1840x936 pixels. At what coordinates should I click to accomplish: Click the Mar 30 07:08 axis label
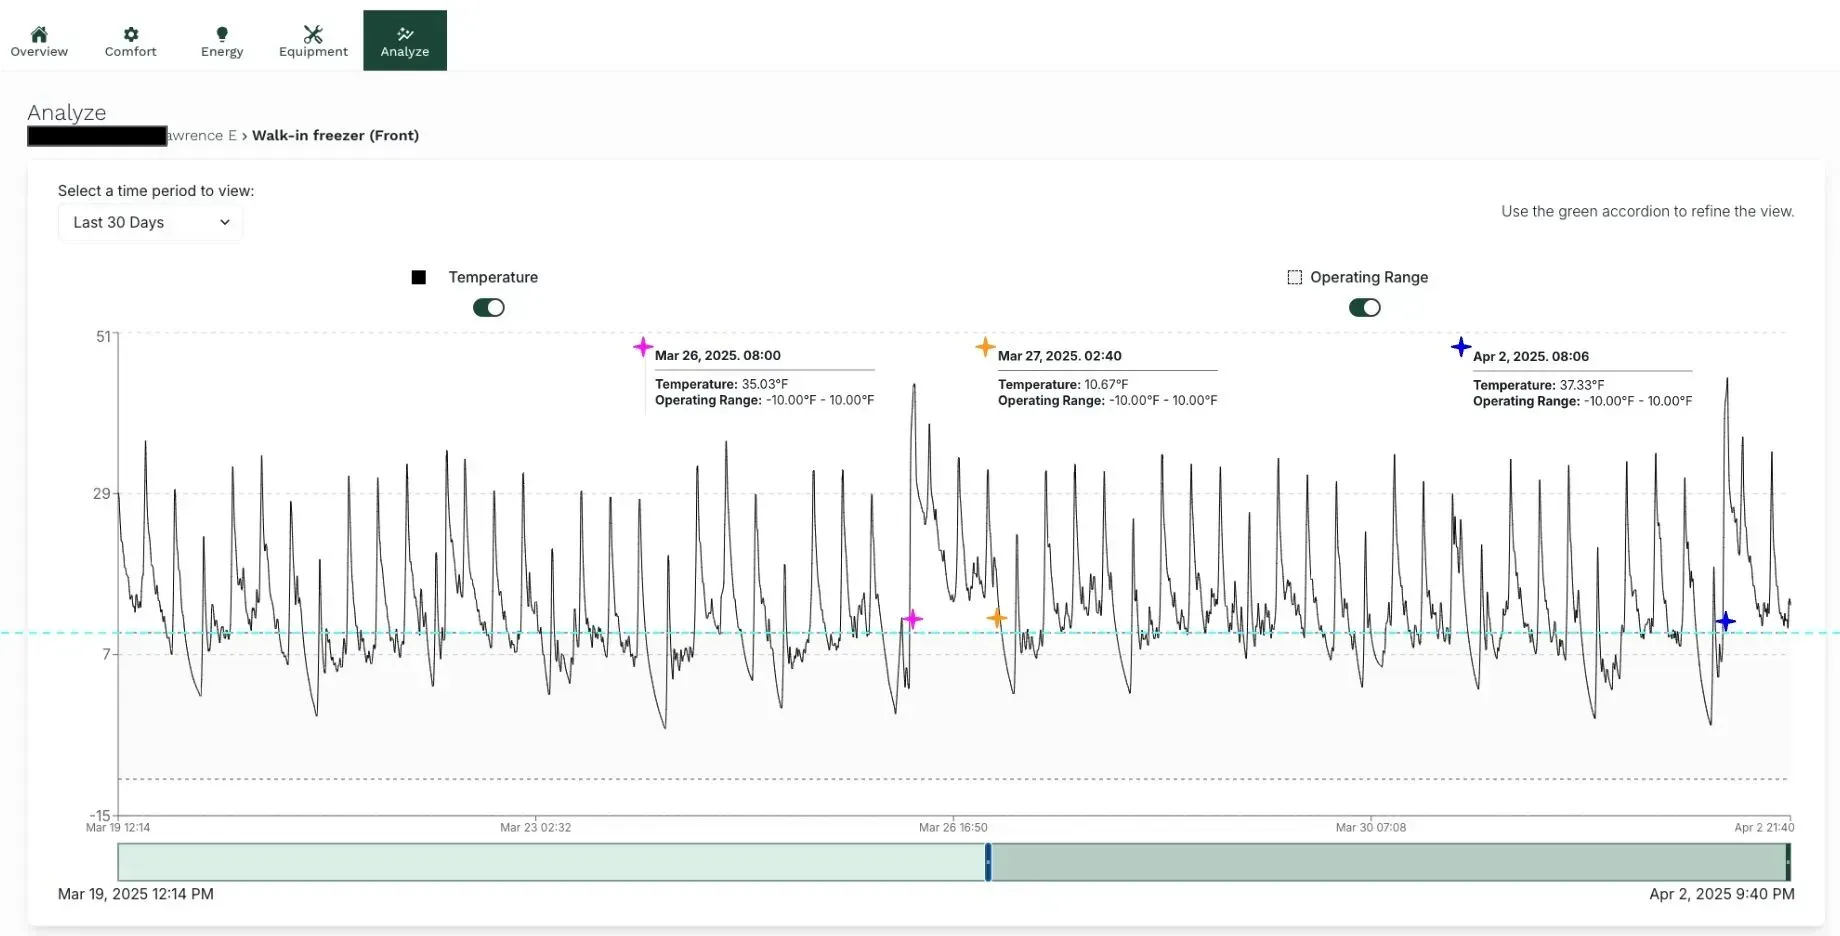[1371, 827]
